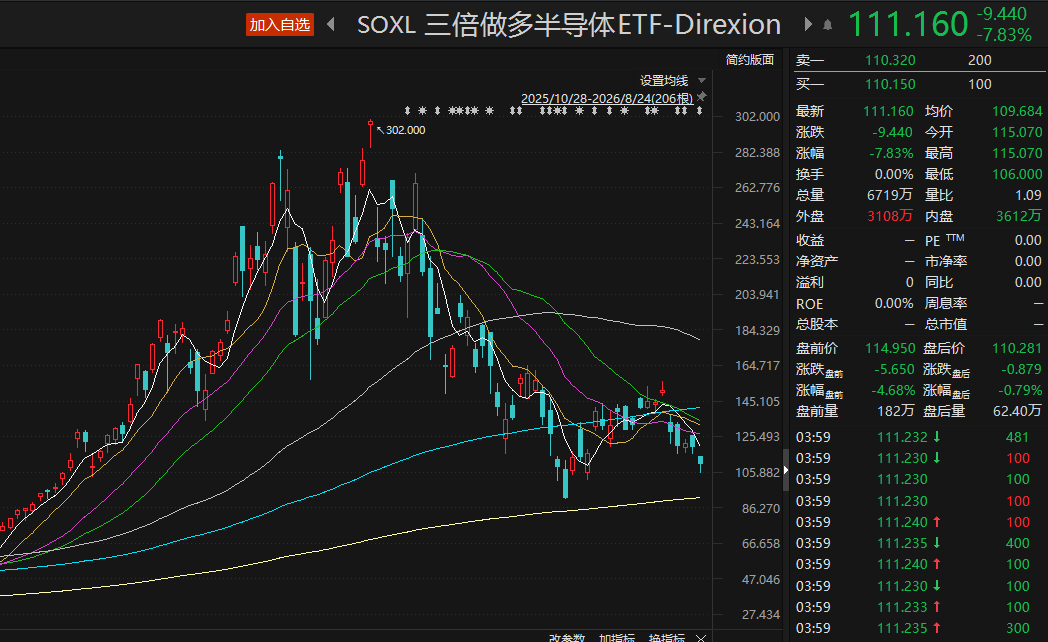Open 改参数 to modify indicator parameters
This screenshot has width=1048, height=642.
pos(567,637)
